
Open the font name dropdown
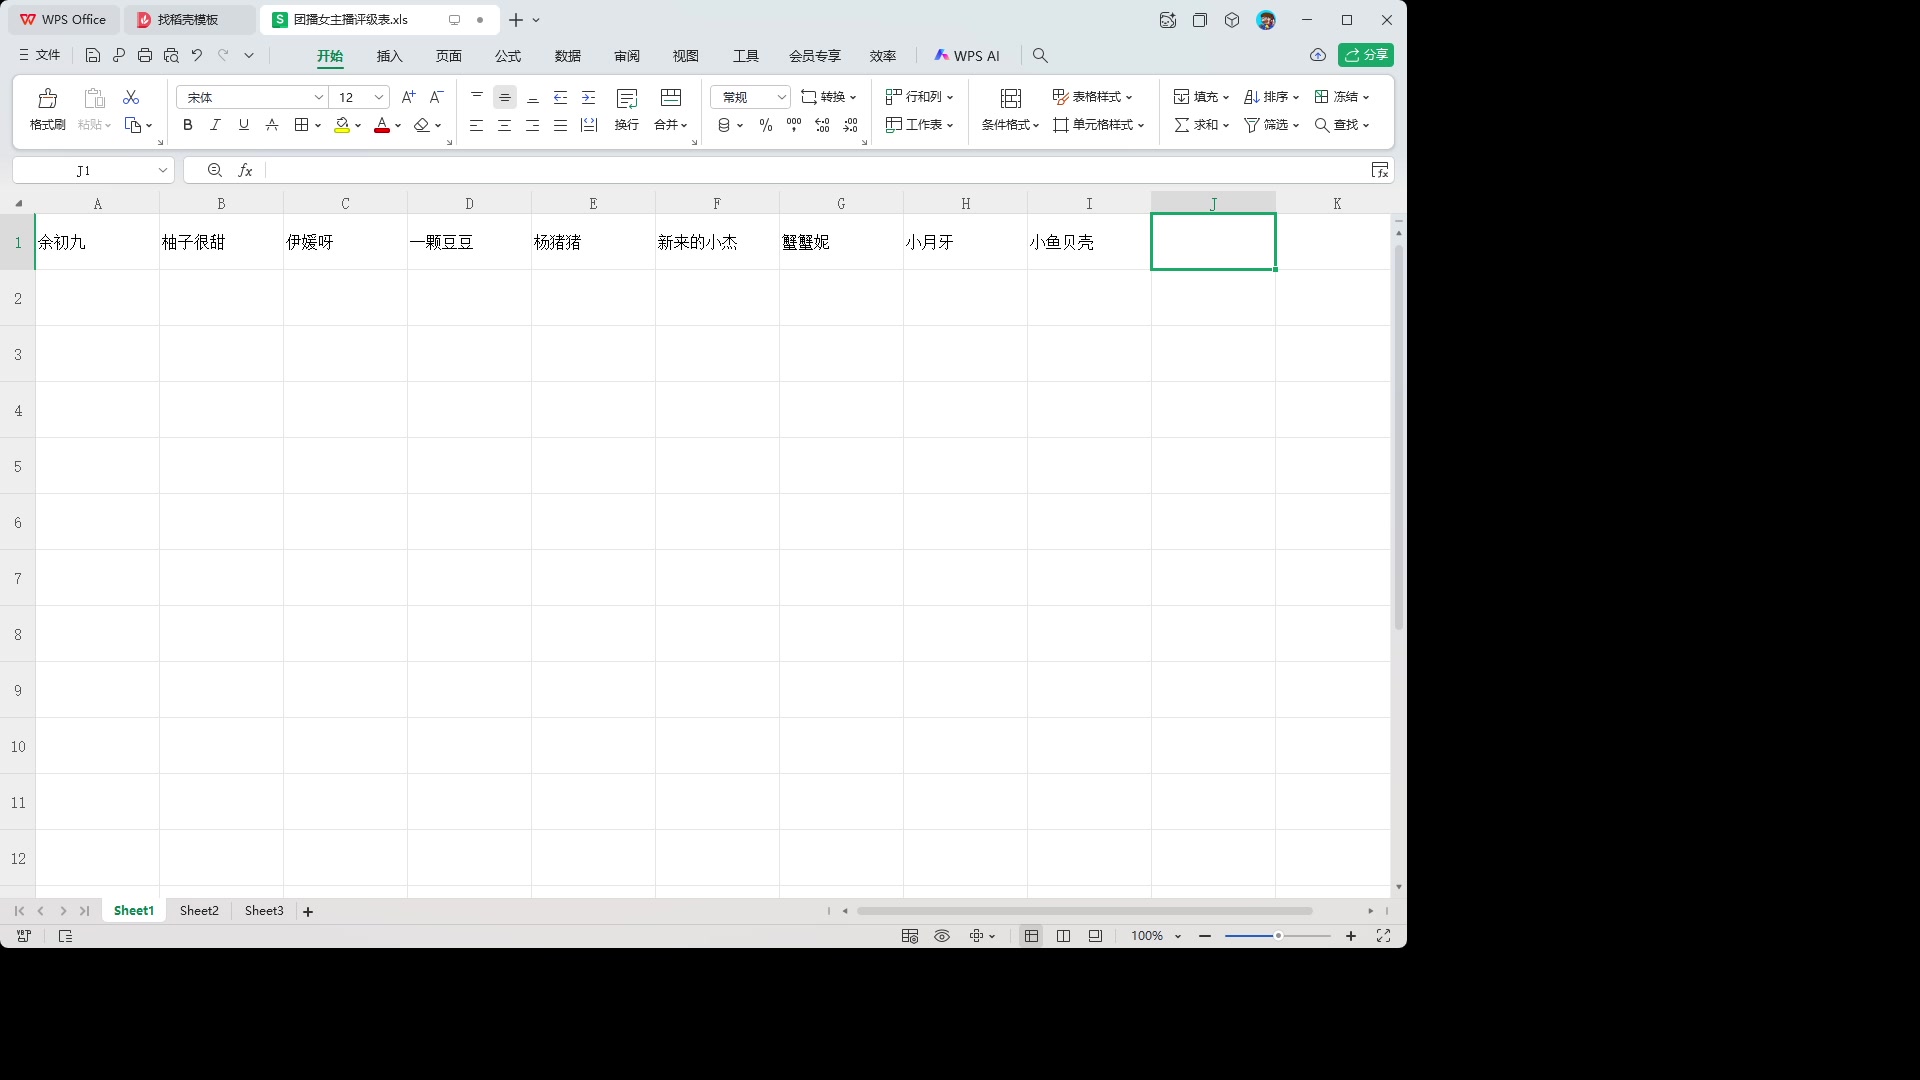(x=318, y=97)
